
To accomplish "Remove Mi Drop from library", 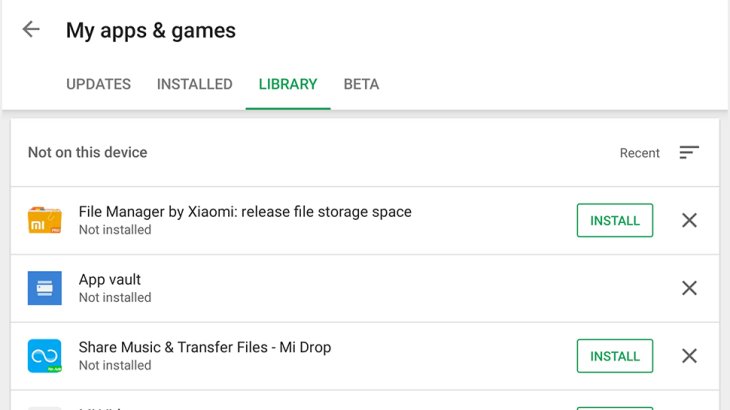I will coord(689,356).
